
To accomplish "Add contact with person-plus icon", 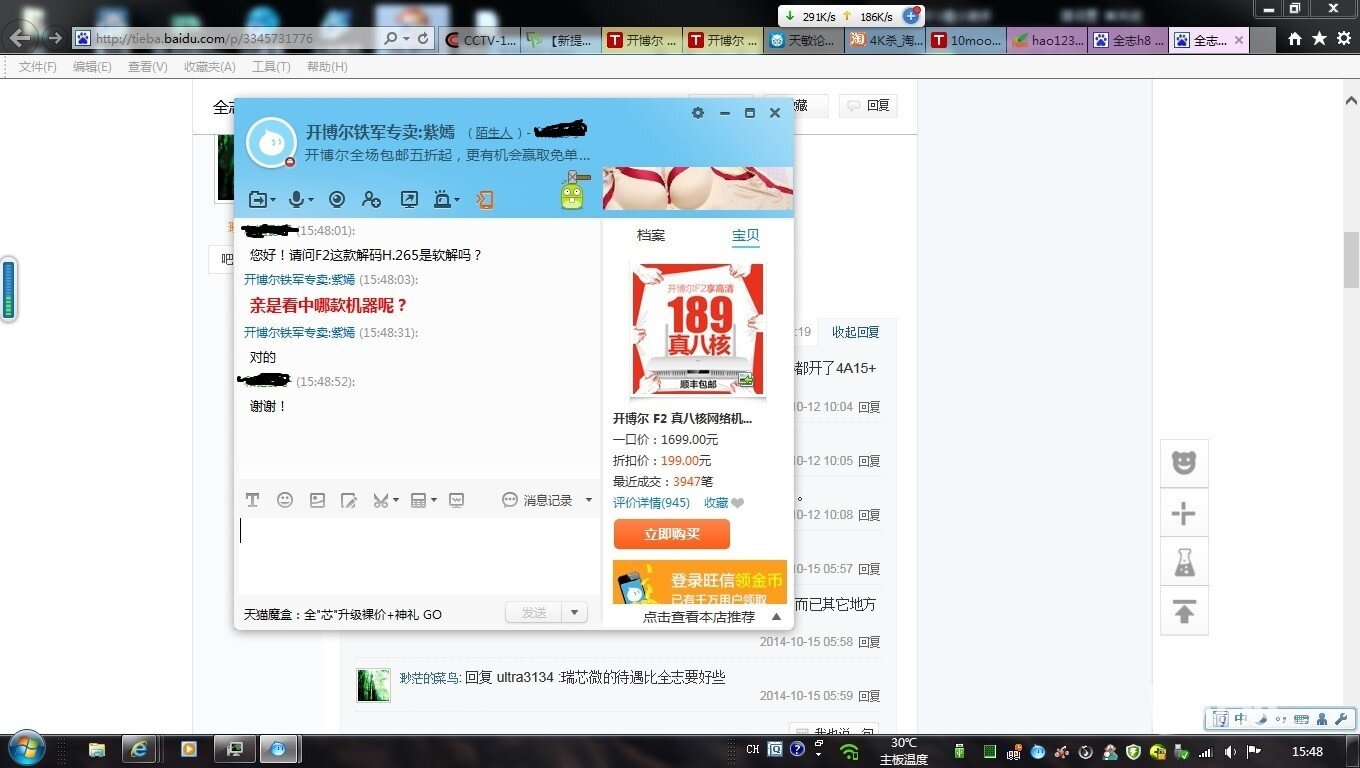I will click(x=371, y=200).
